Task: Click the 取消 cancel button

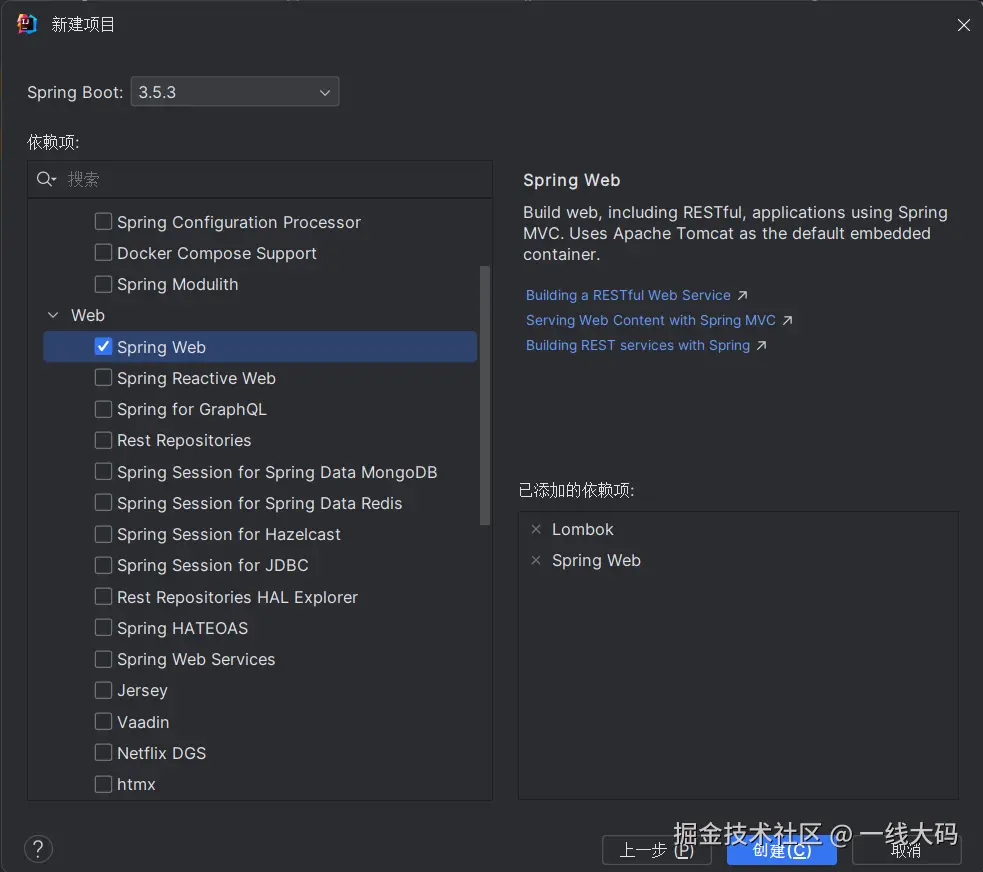Action: click(x=906, y=850)
